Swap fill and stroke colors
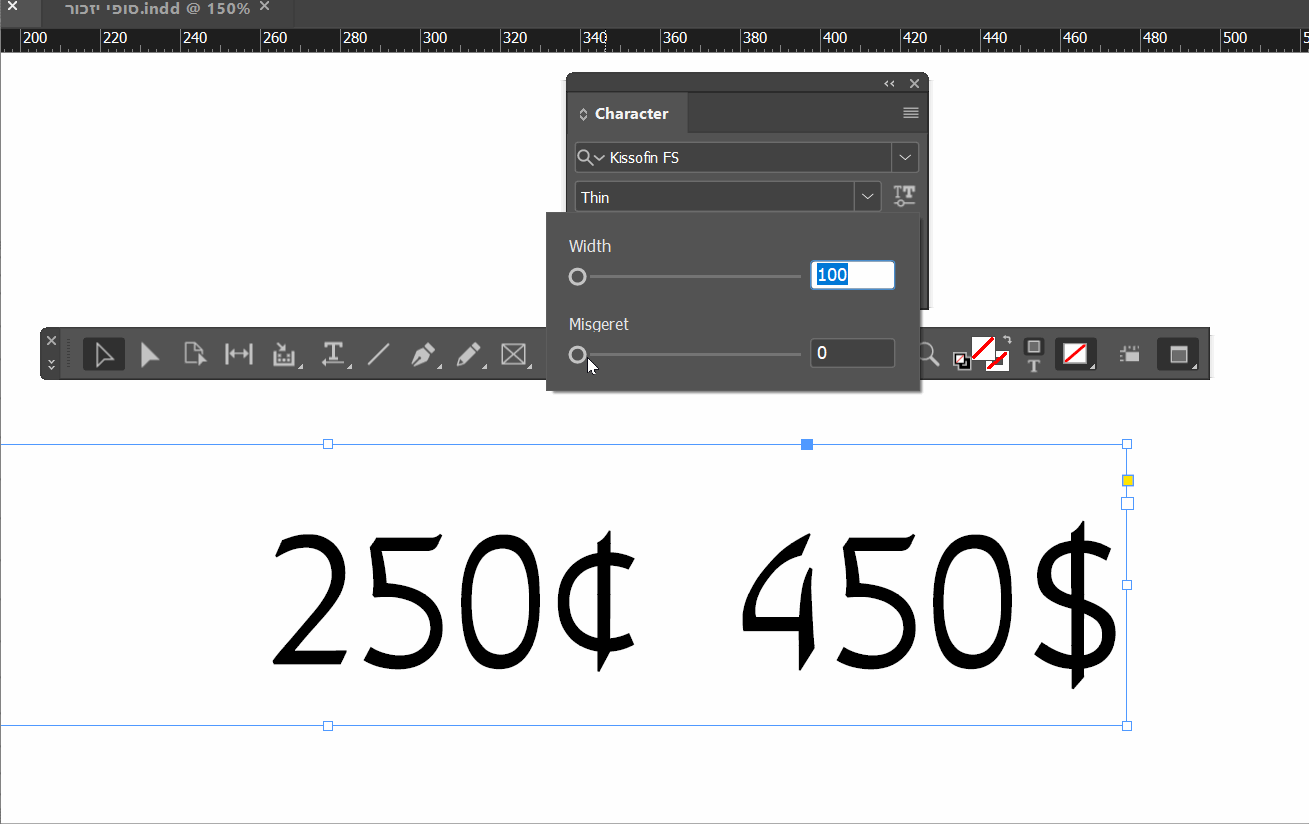Image resolution: width=1309 pixels, height=824 pixels. click(x=1006, y=341)
